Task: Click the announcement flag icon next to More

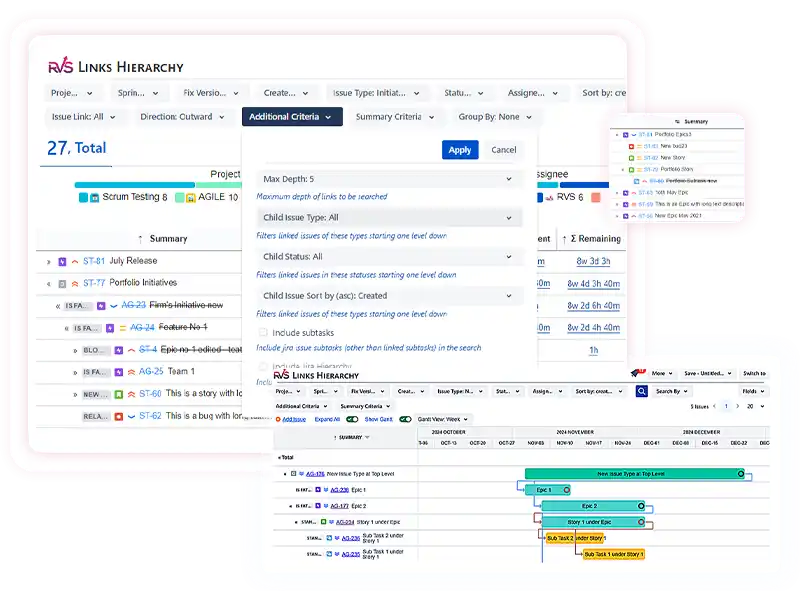Action: pyautogui.click(x=638, y=373)
